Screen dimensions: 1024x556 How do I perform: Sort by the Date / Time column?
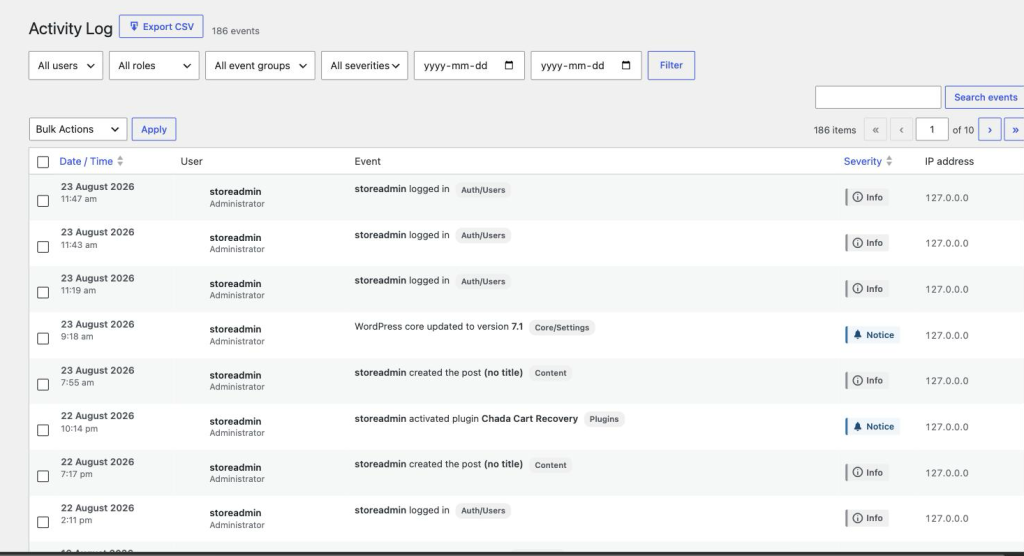tap(86, 161)
